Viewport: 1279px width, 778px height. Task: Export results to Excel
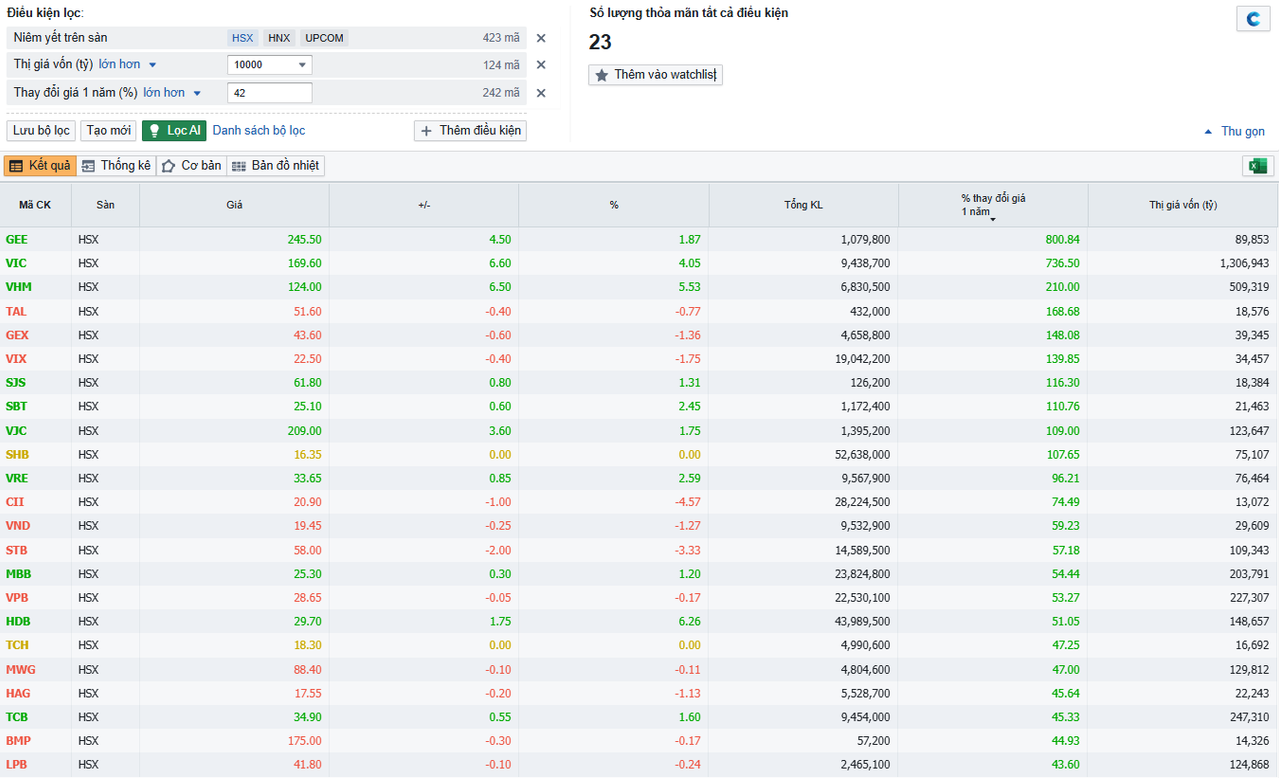pyautogui.click(x=1257, y=166)
